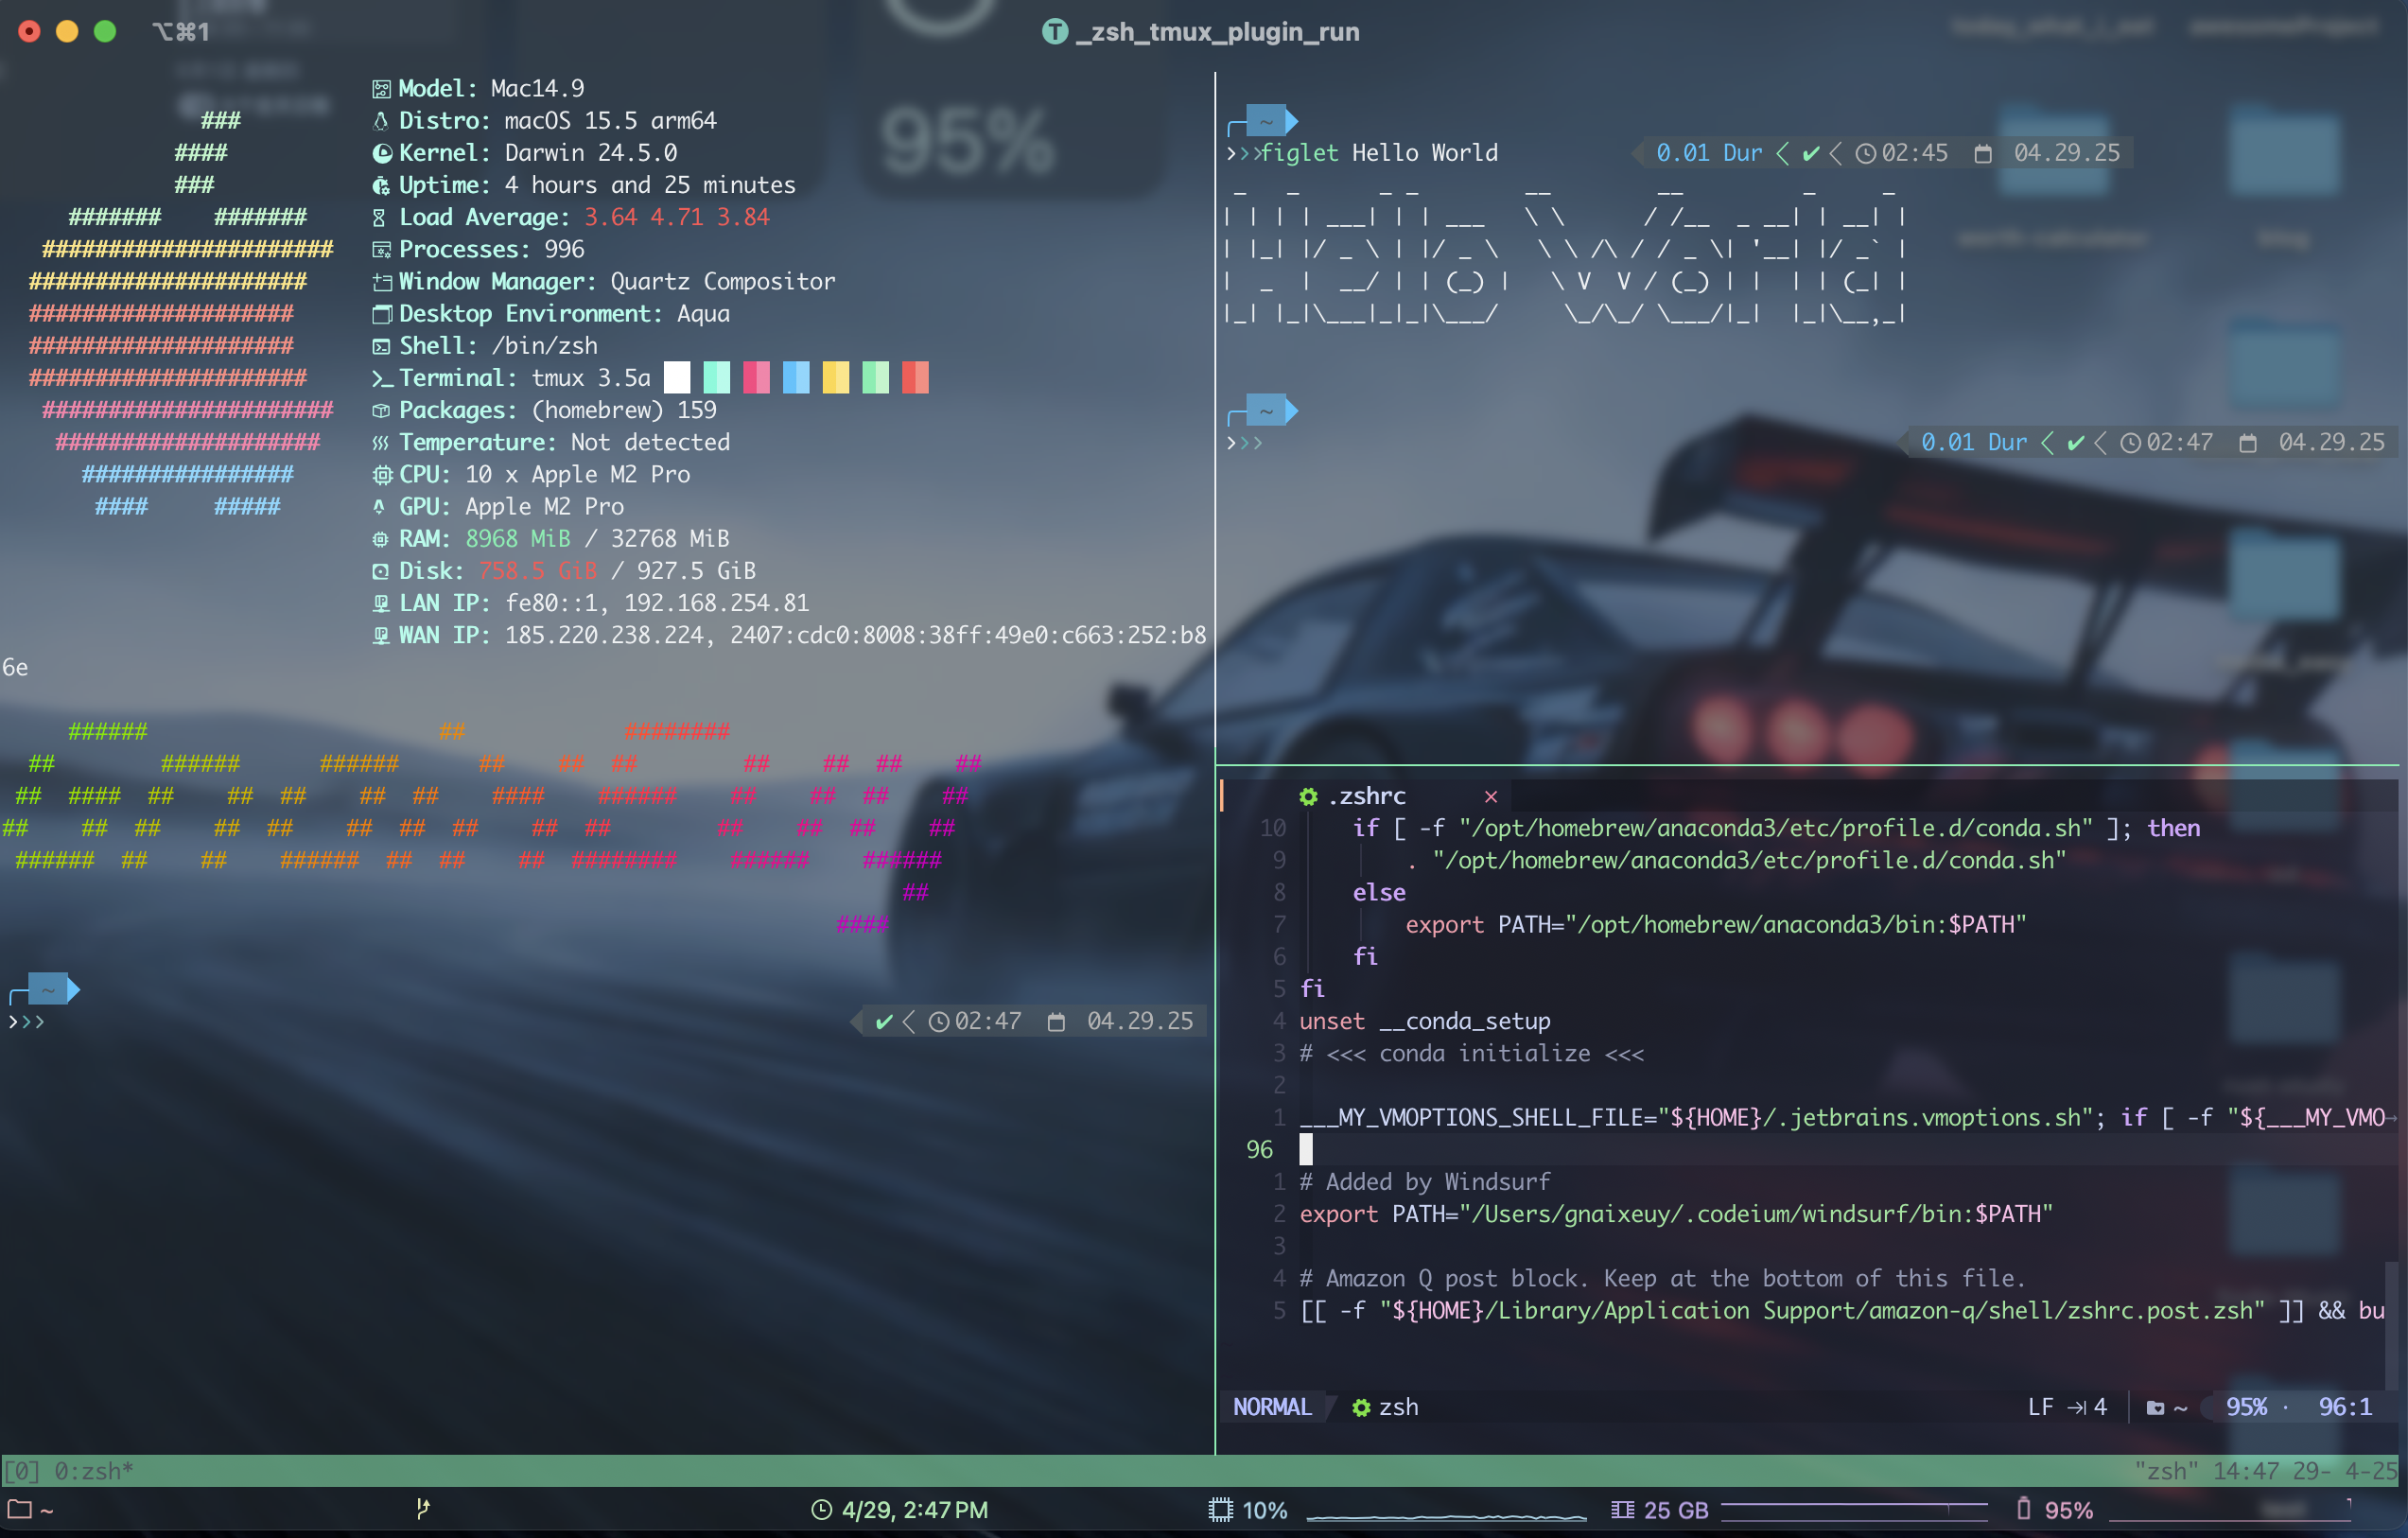Click the battery icon showing 95%

[x=2023, y=1509]
